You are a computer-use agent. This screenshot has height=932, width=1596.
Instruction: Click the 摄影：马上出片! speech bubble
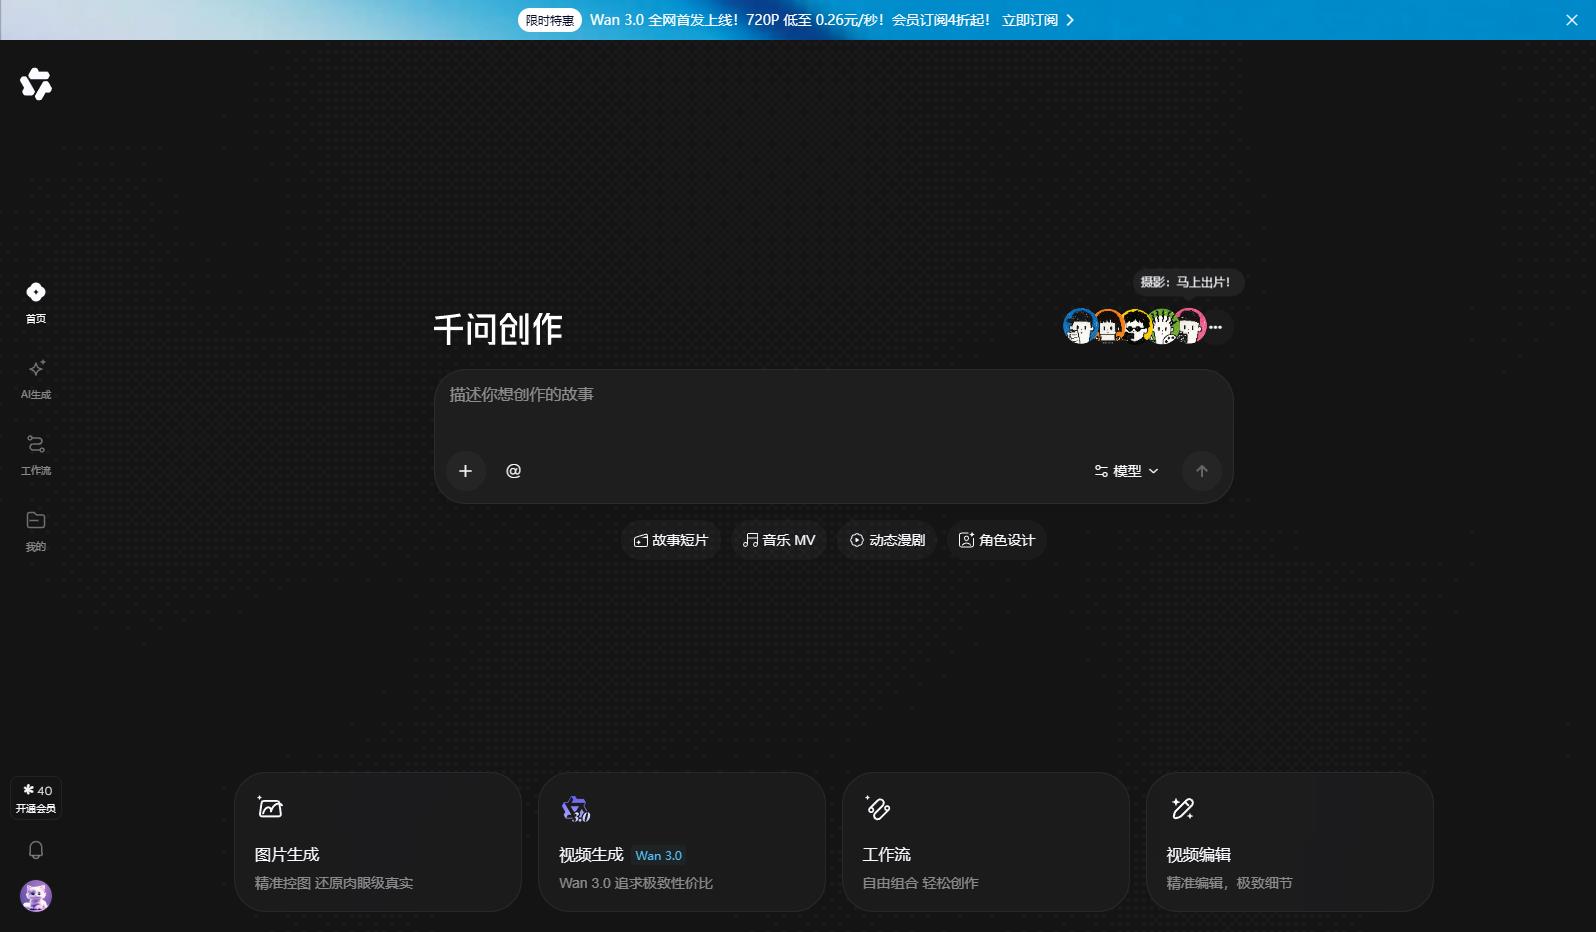[1188, 283]
